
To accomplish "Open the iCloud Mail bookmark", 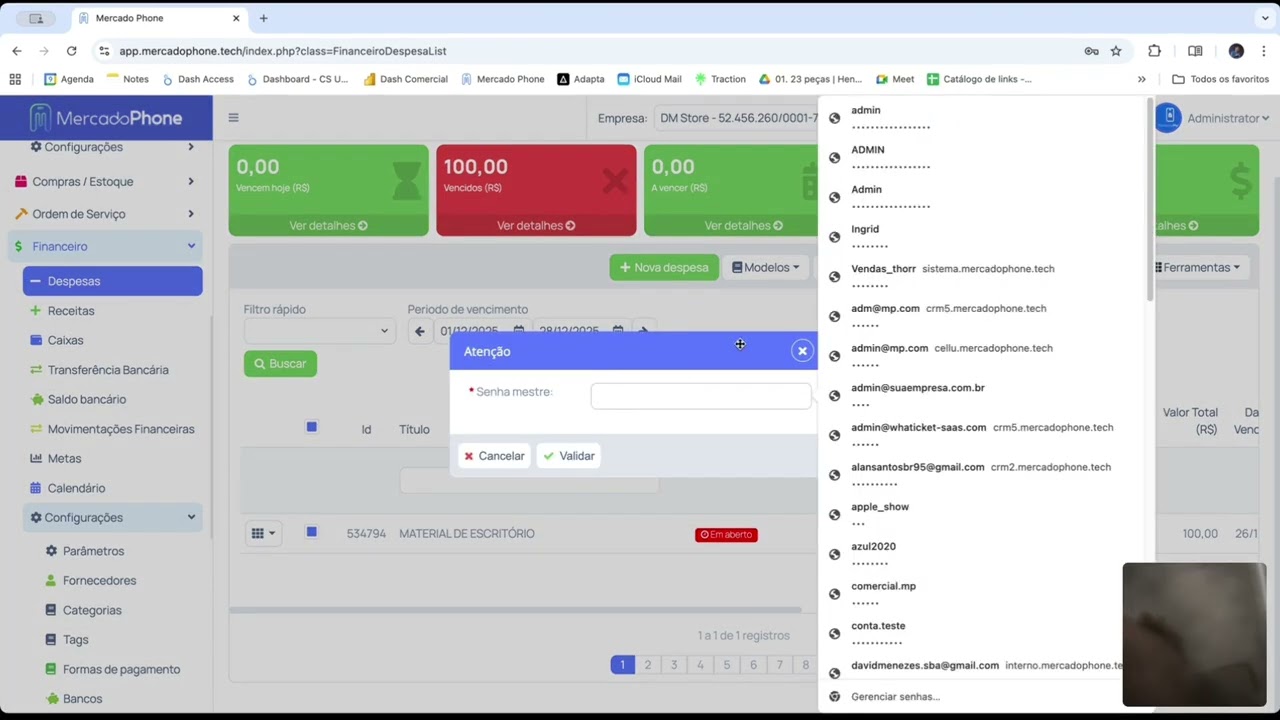I will point(649,79).
